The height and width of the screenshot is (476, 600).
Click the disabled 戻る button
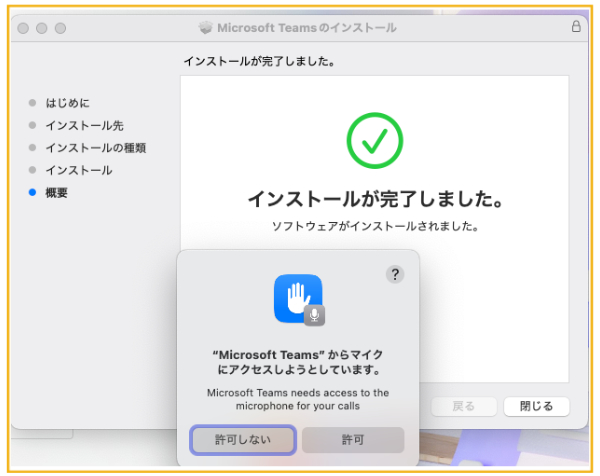coord(464,406)
